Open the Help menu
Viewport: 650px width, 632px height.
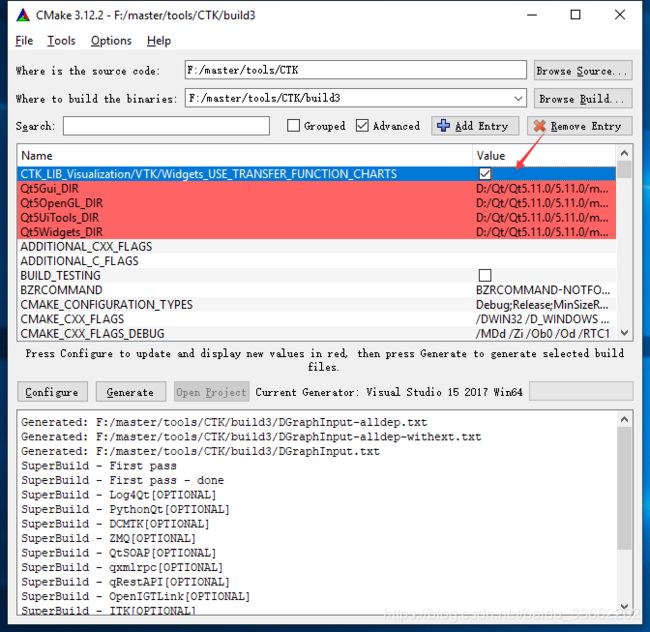(x=159, y=41)
